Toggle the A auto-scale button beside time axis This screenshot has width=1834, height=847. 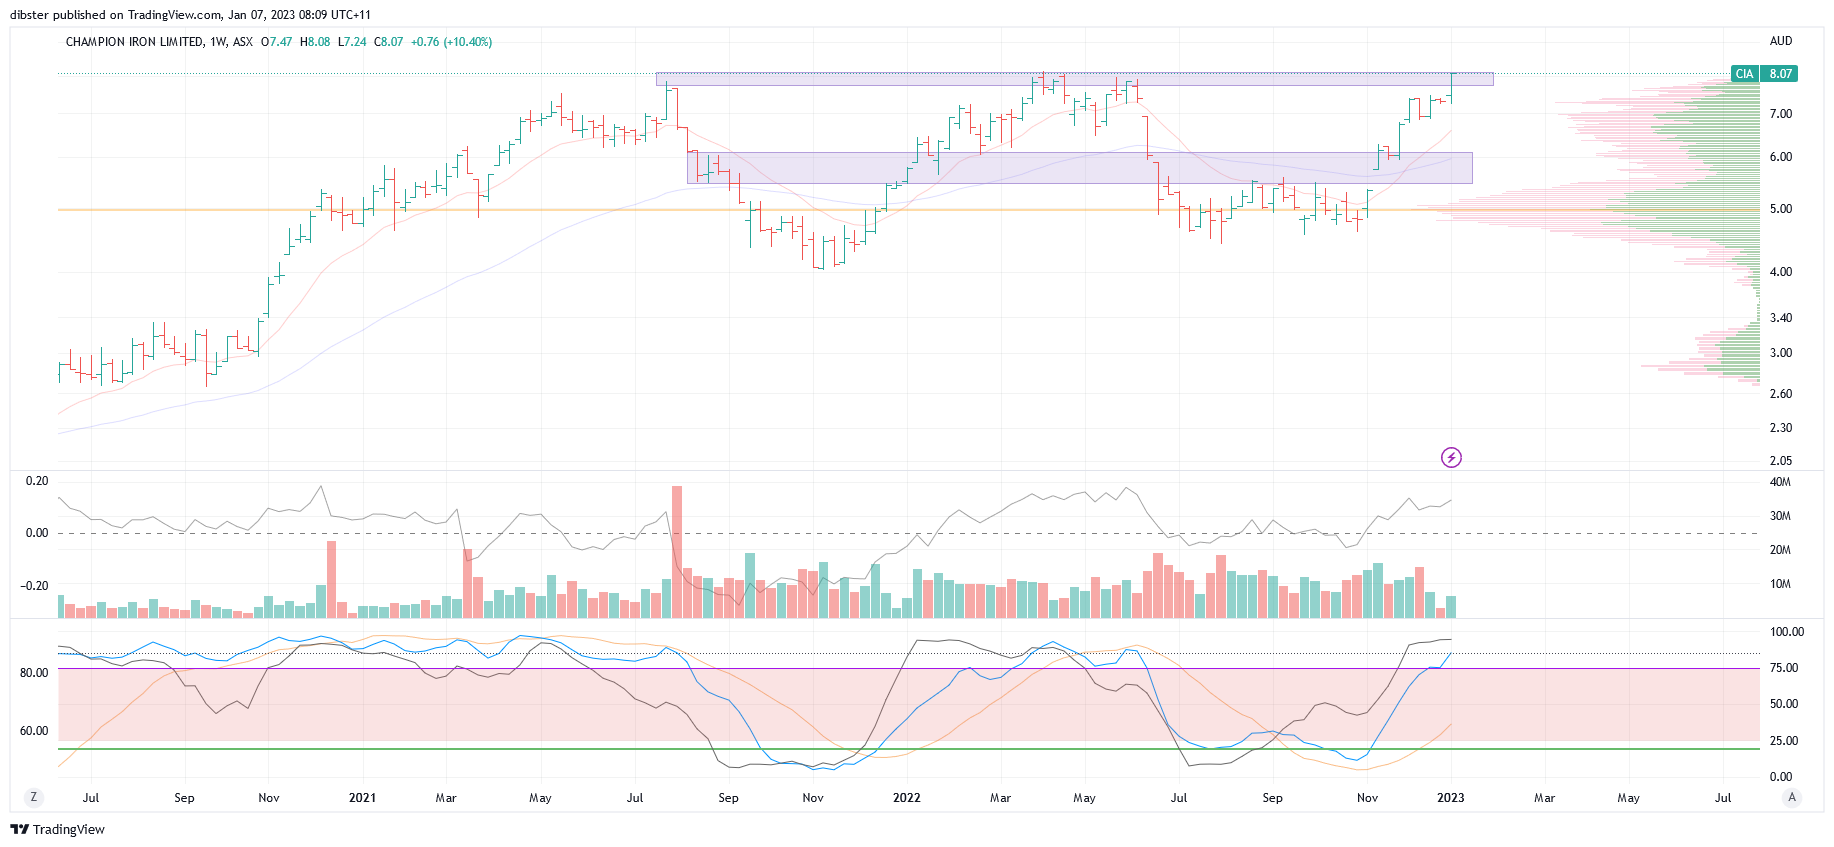[x=1792, y=797]
